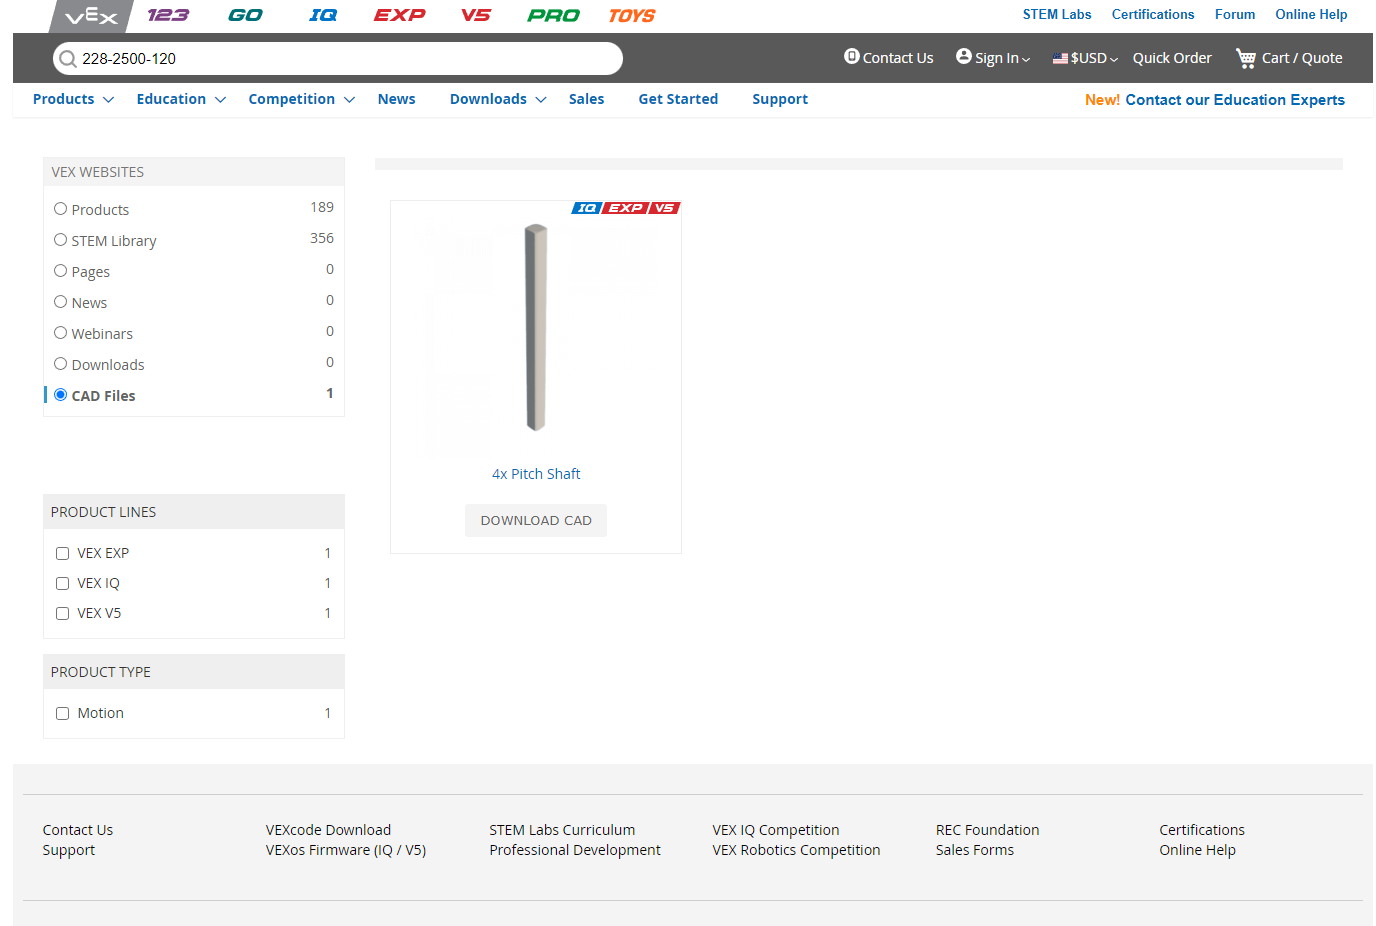
Task: Open the VEX home logo
Action: tap(91, 16)
